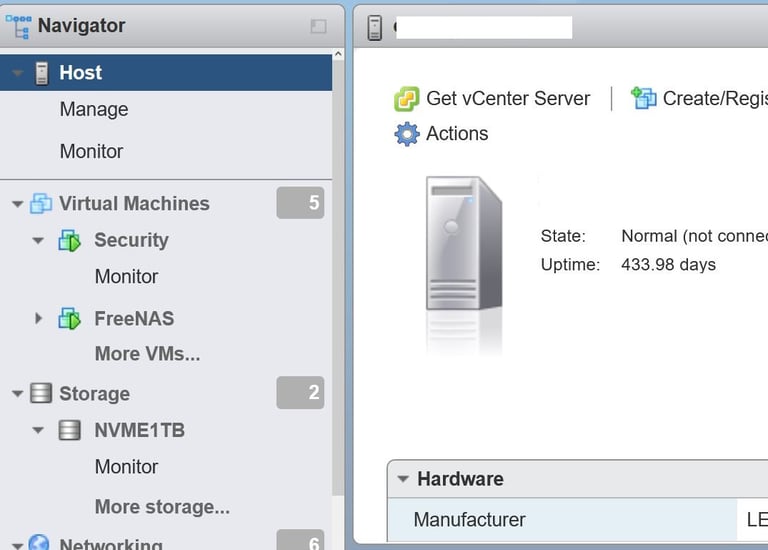Viewport: 768px width, 550px height.
Task: Click the Manufacturer row label
Action: (469, 520)
